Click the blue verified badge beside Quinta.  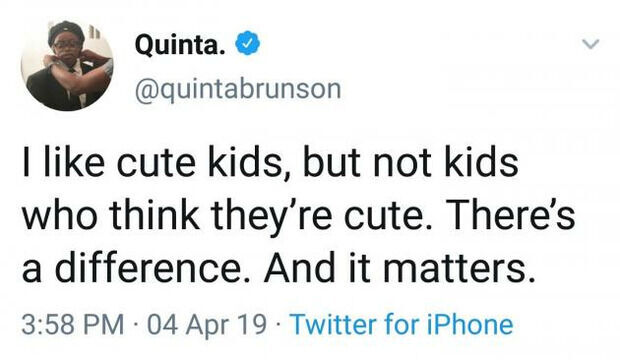coord(248,43)
